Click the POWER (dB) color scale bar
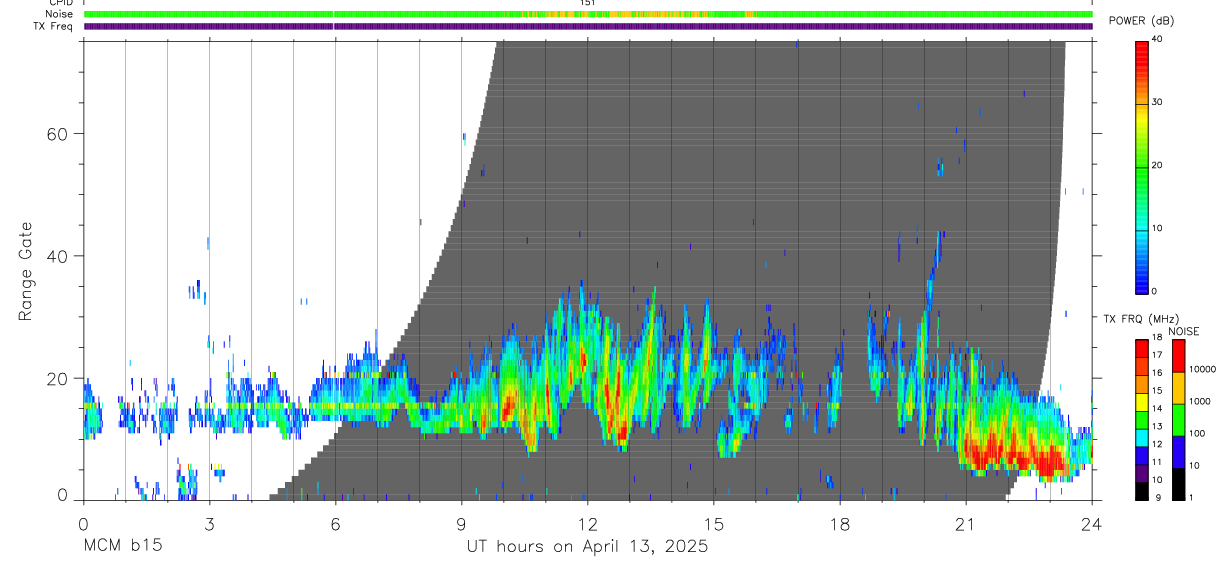This screenshot has width=1228, height=567. coord(1141,166)
